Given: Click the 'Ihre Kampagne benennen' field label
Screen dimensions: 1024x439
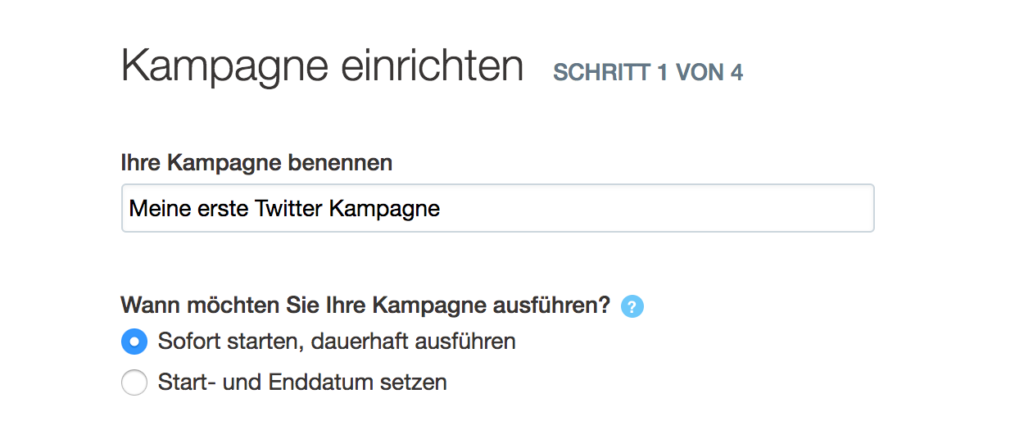Looking at the screenshot, I should [x=257, y=163].
